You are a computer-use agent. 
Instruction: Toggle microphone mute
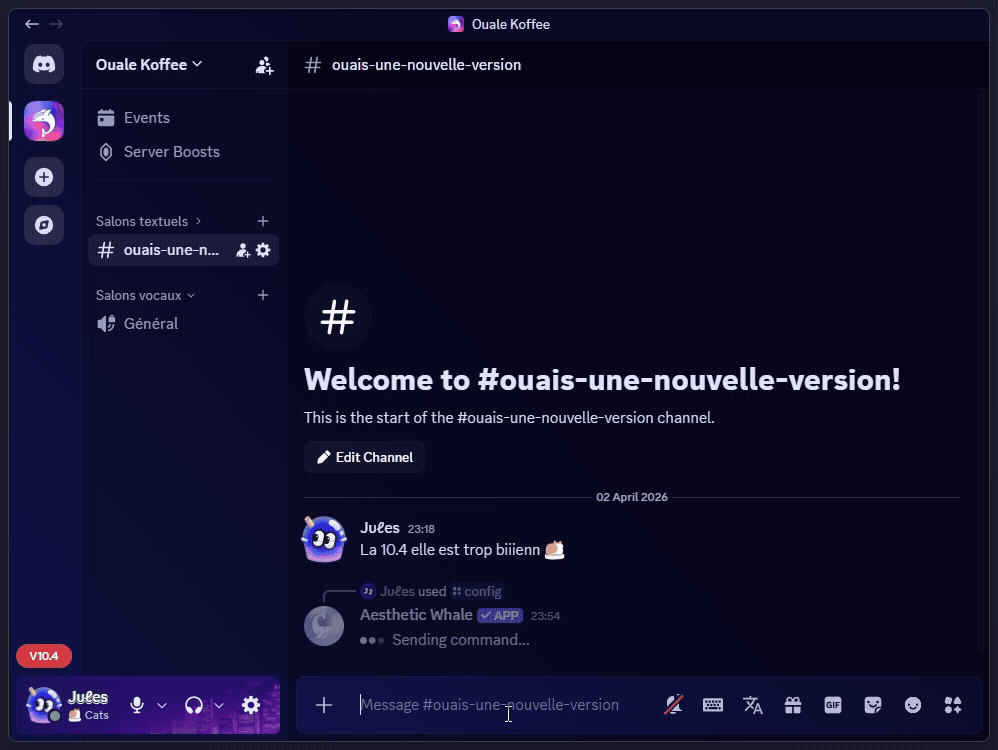click(137, 705)
